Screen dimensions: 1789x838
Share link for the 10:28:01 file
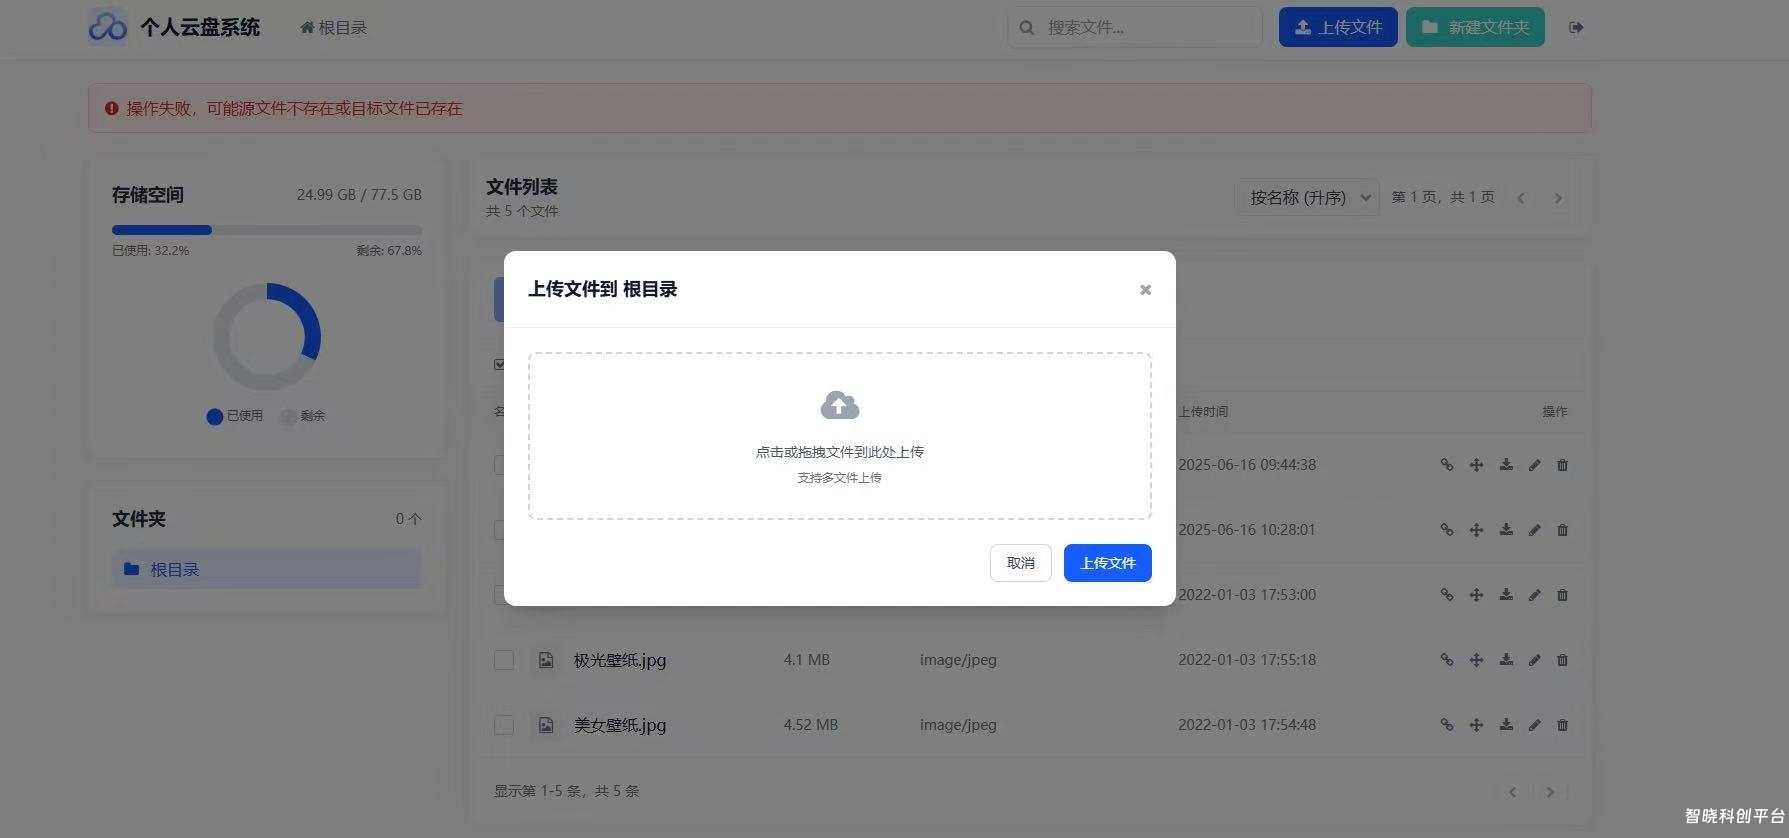click(1446, 530)
